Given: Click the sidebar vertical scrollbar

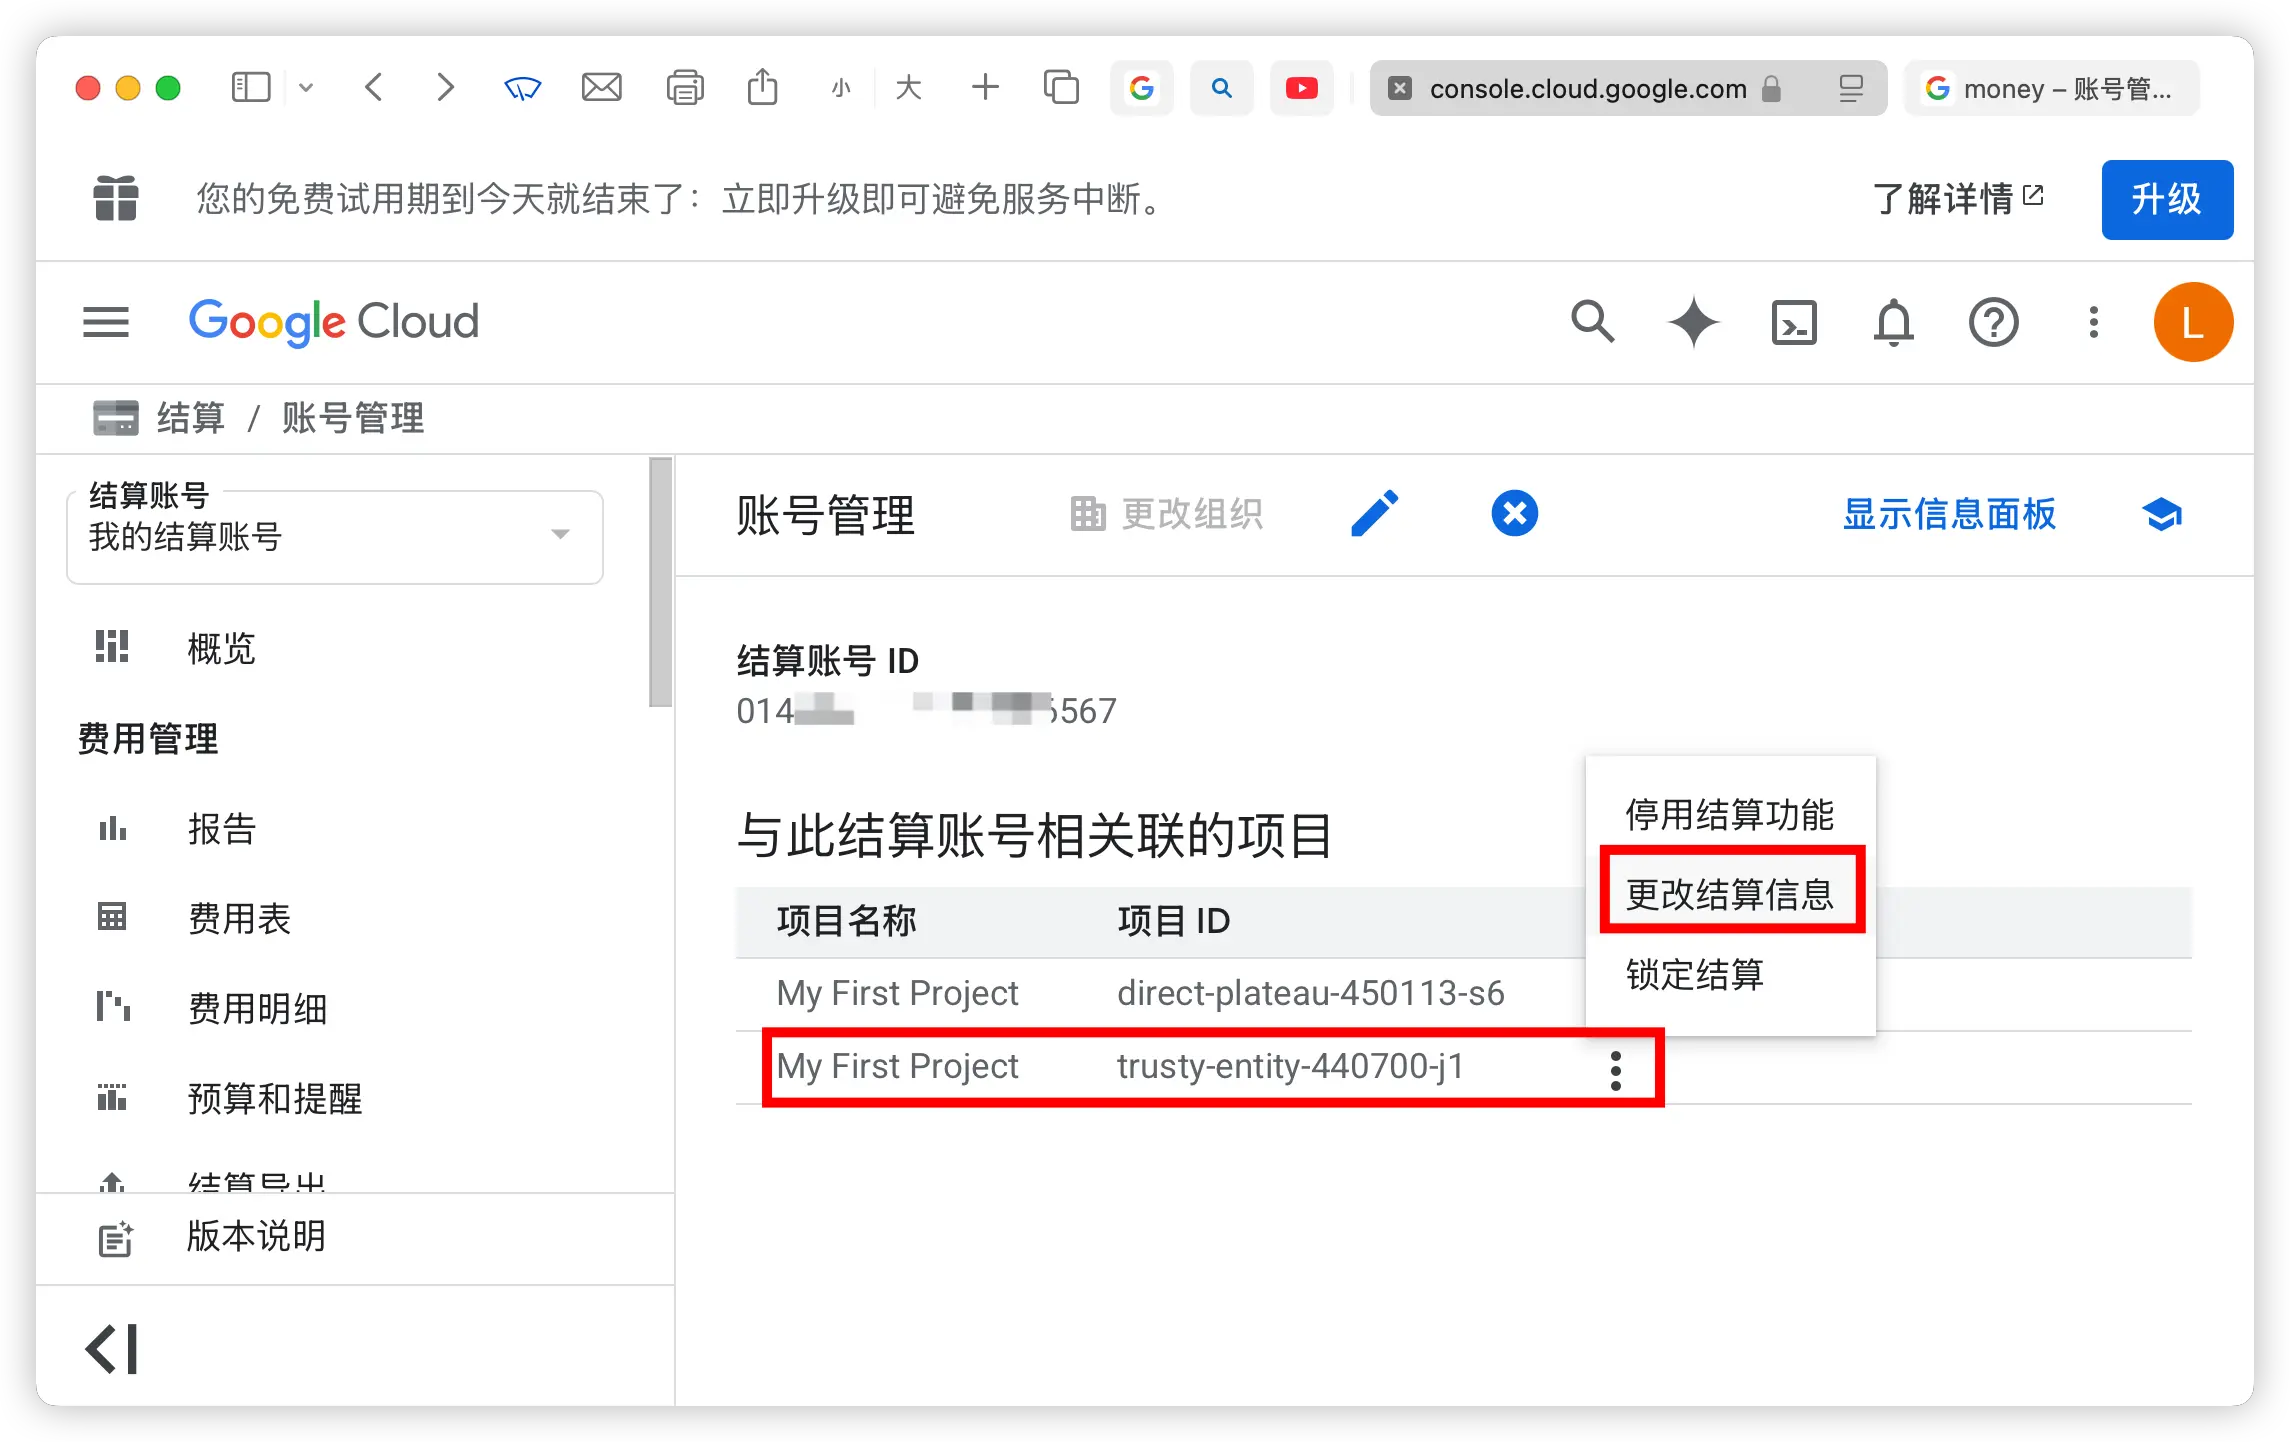Looking at the screenshot, I should pyautogui.click(x=660, y=582).
